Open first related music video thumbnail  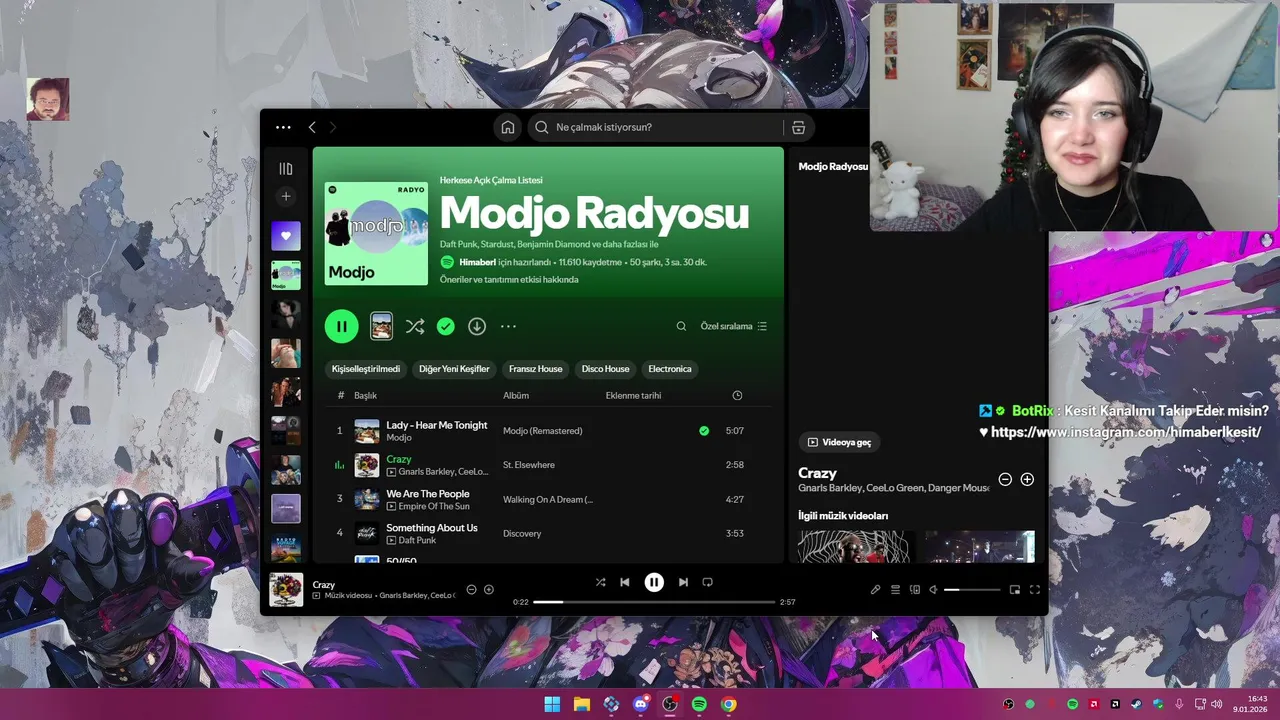point(854,547)
